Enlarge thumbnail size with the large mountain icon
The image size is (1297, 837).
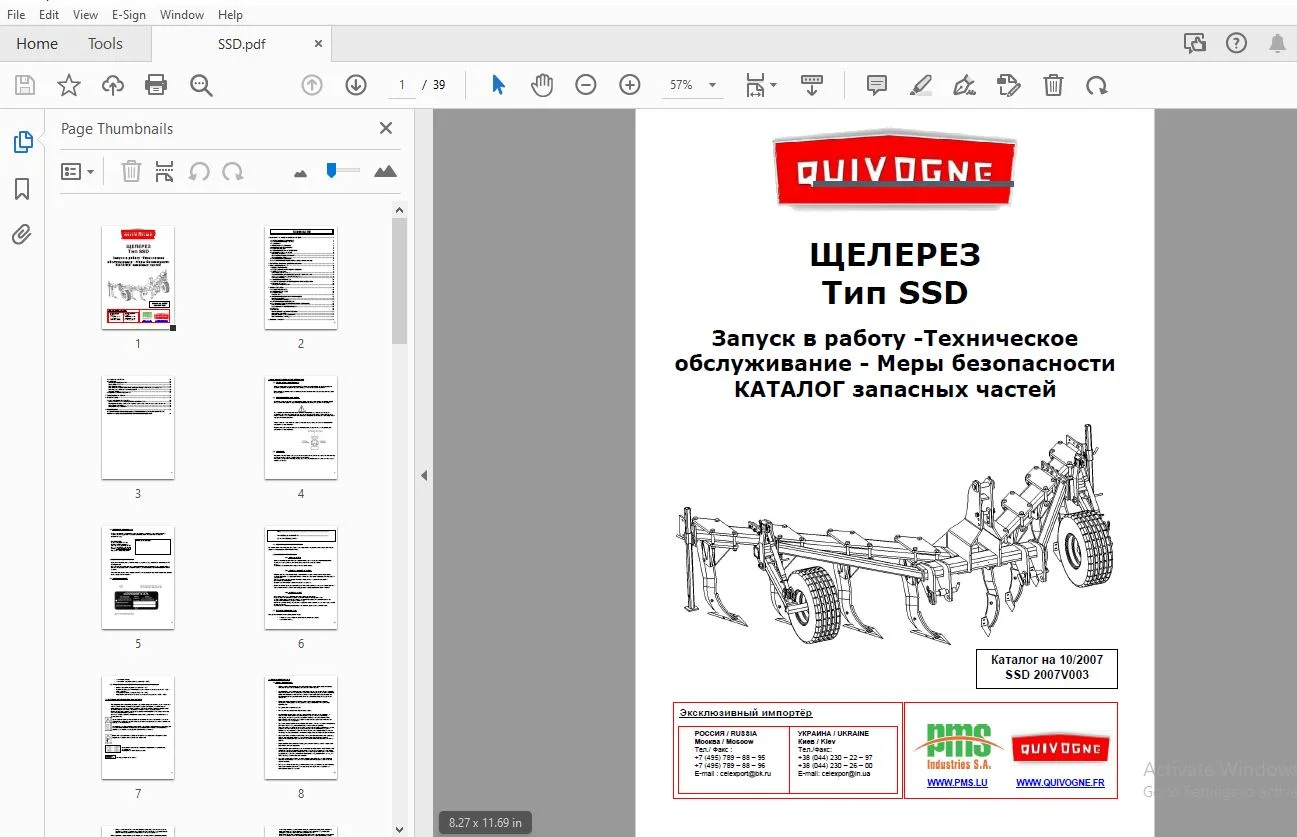tap(385, 172)
